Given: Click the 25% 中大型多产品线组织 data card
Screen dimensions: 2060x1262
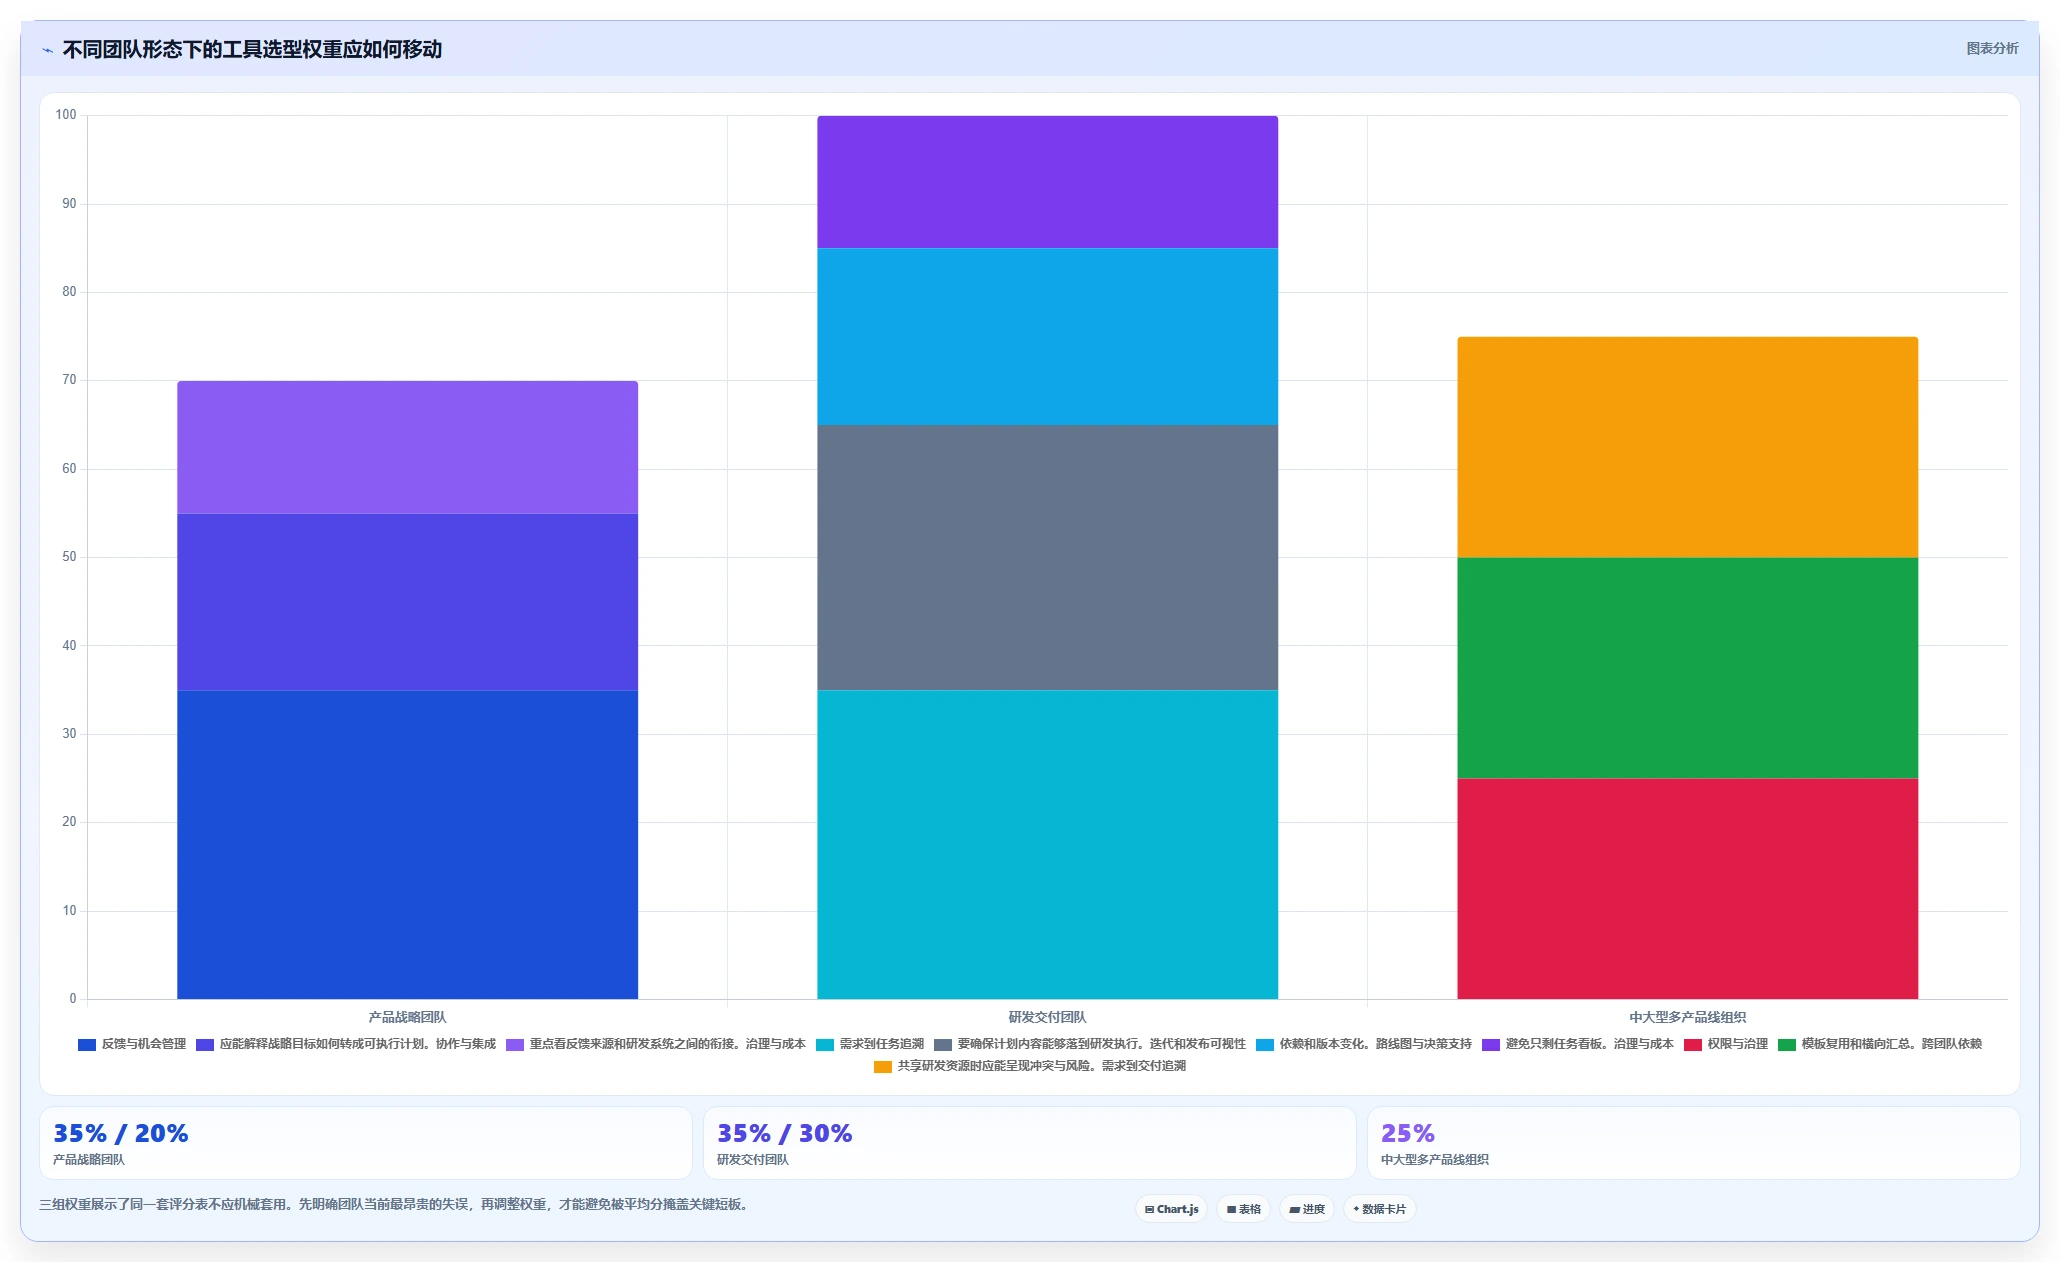Looking at the screenshot, I should click(x=1694, y=1143).
